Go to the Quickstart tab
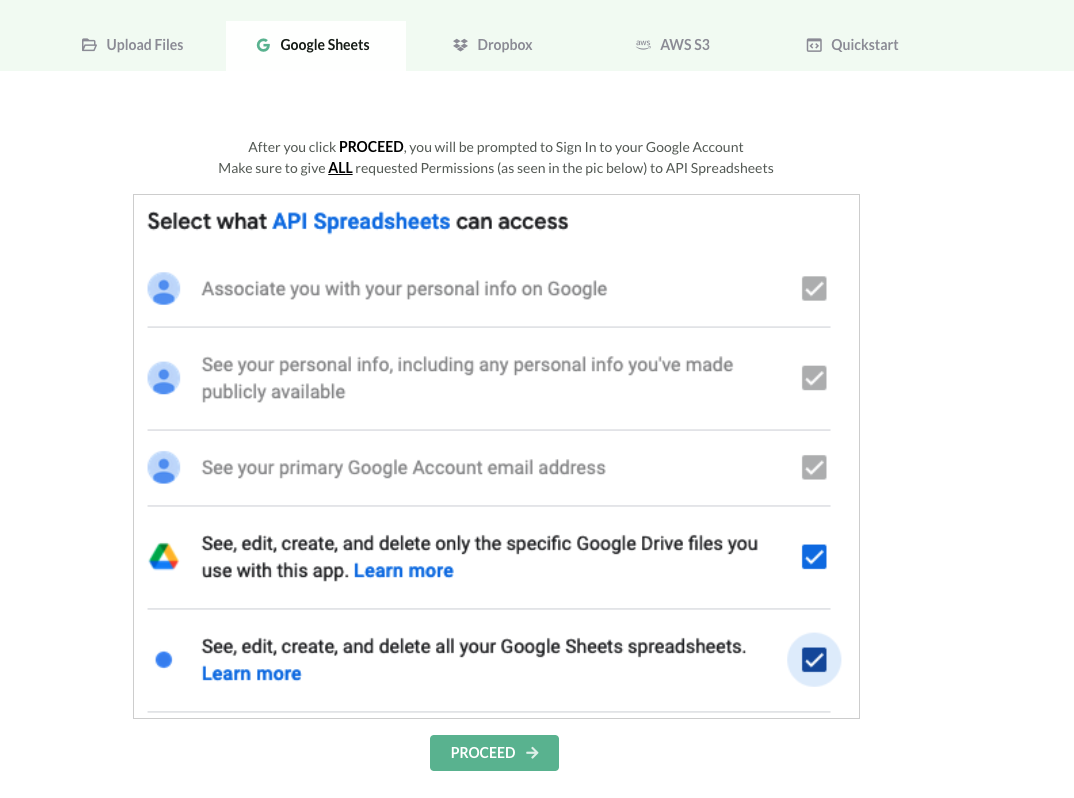The height and width of the screenshot is (798, 1074). tap(853, 45)
